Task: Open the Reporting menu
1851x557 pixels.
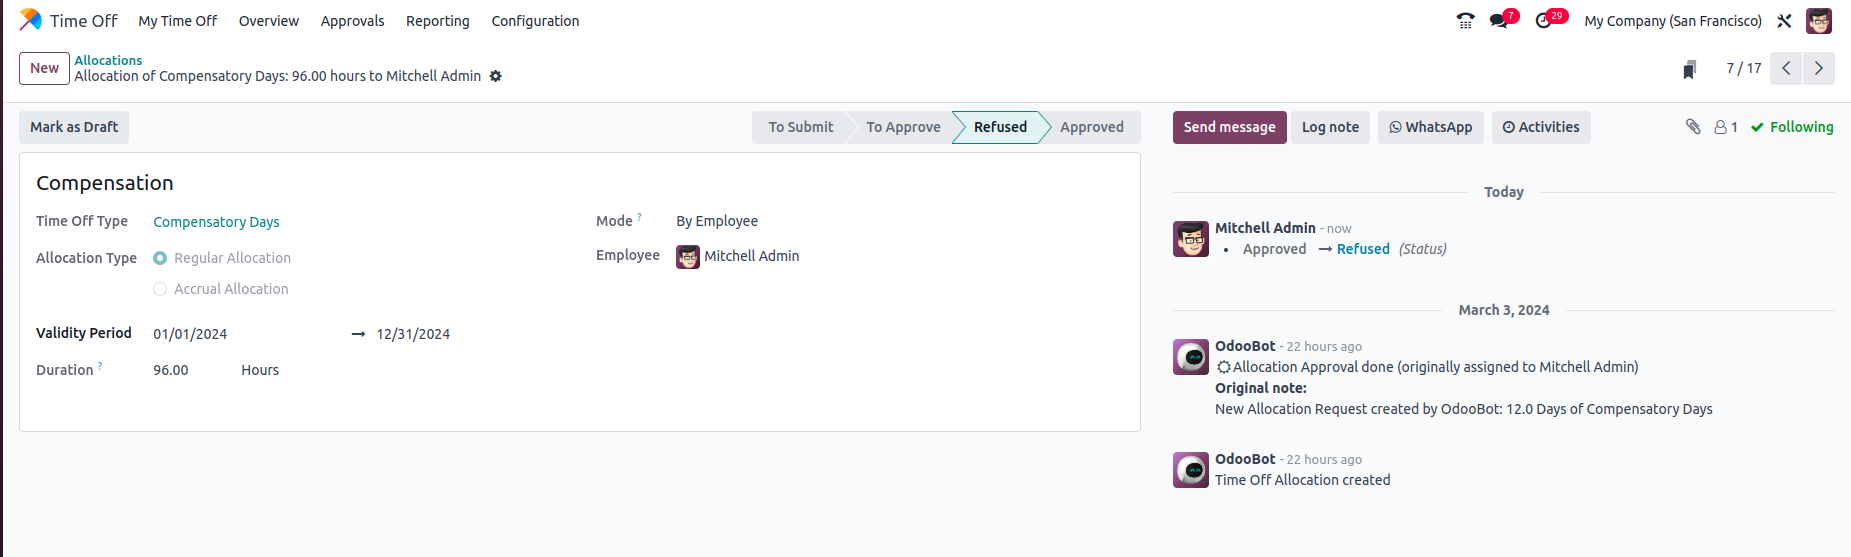Action: click(437, 21)
